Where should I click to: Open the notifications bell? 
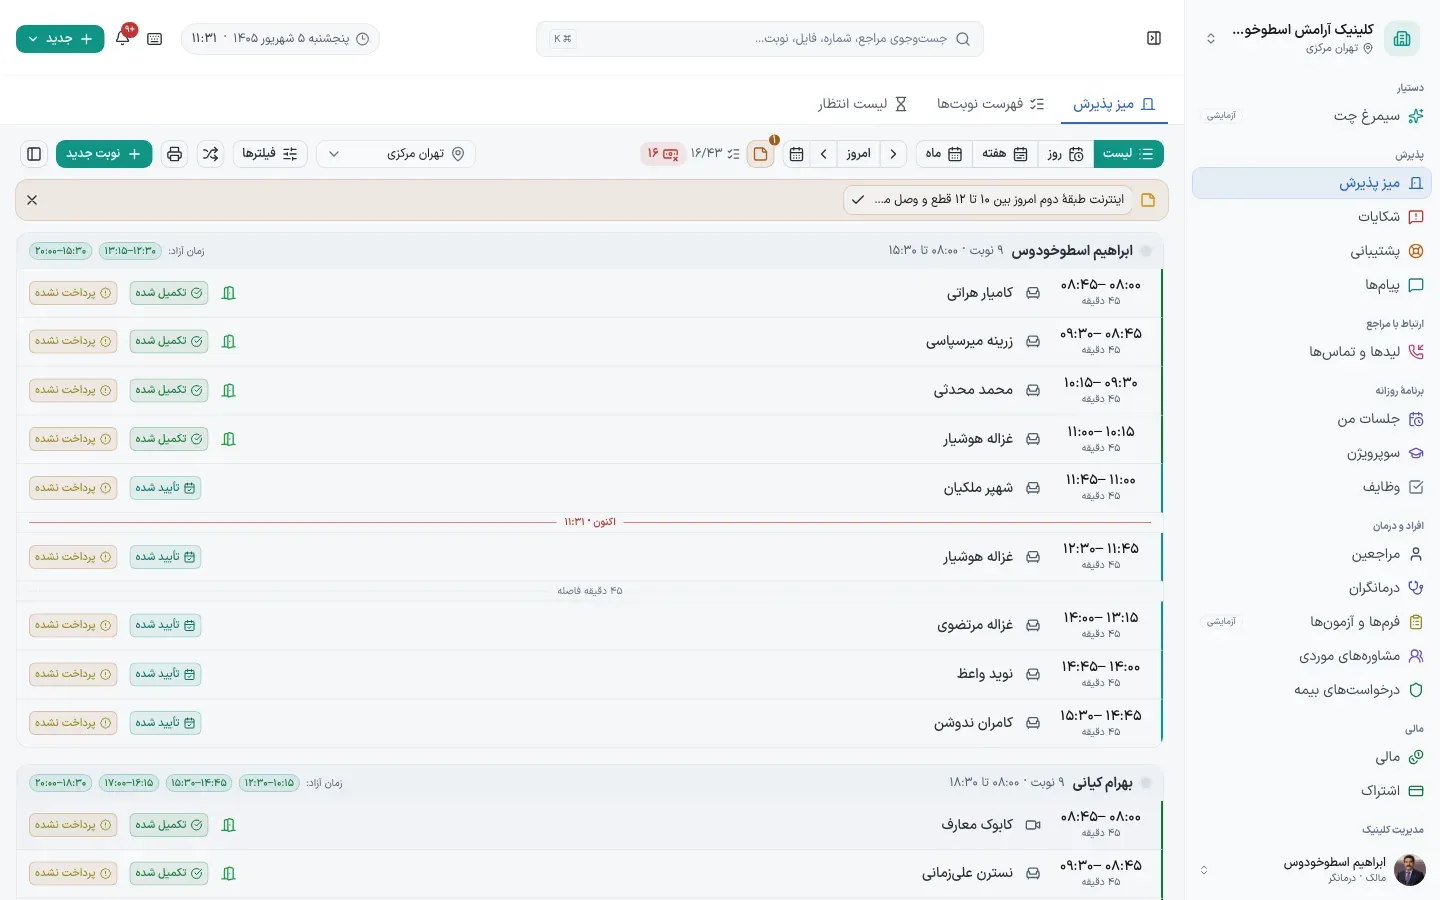click(x=123, y=38)
